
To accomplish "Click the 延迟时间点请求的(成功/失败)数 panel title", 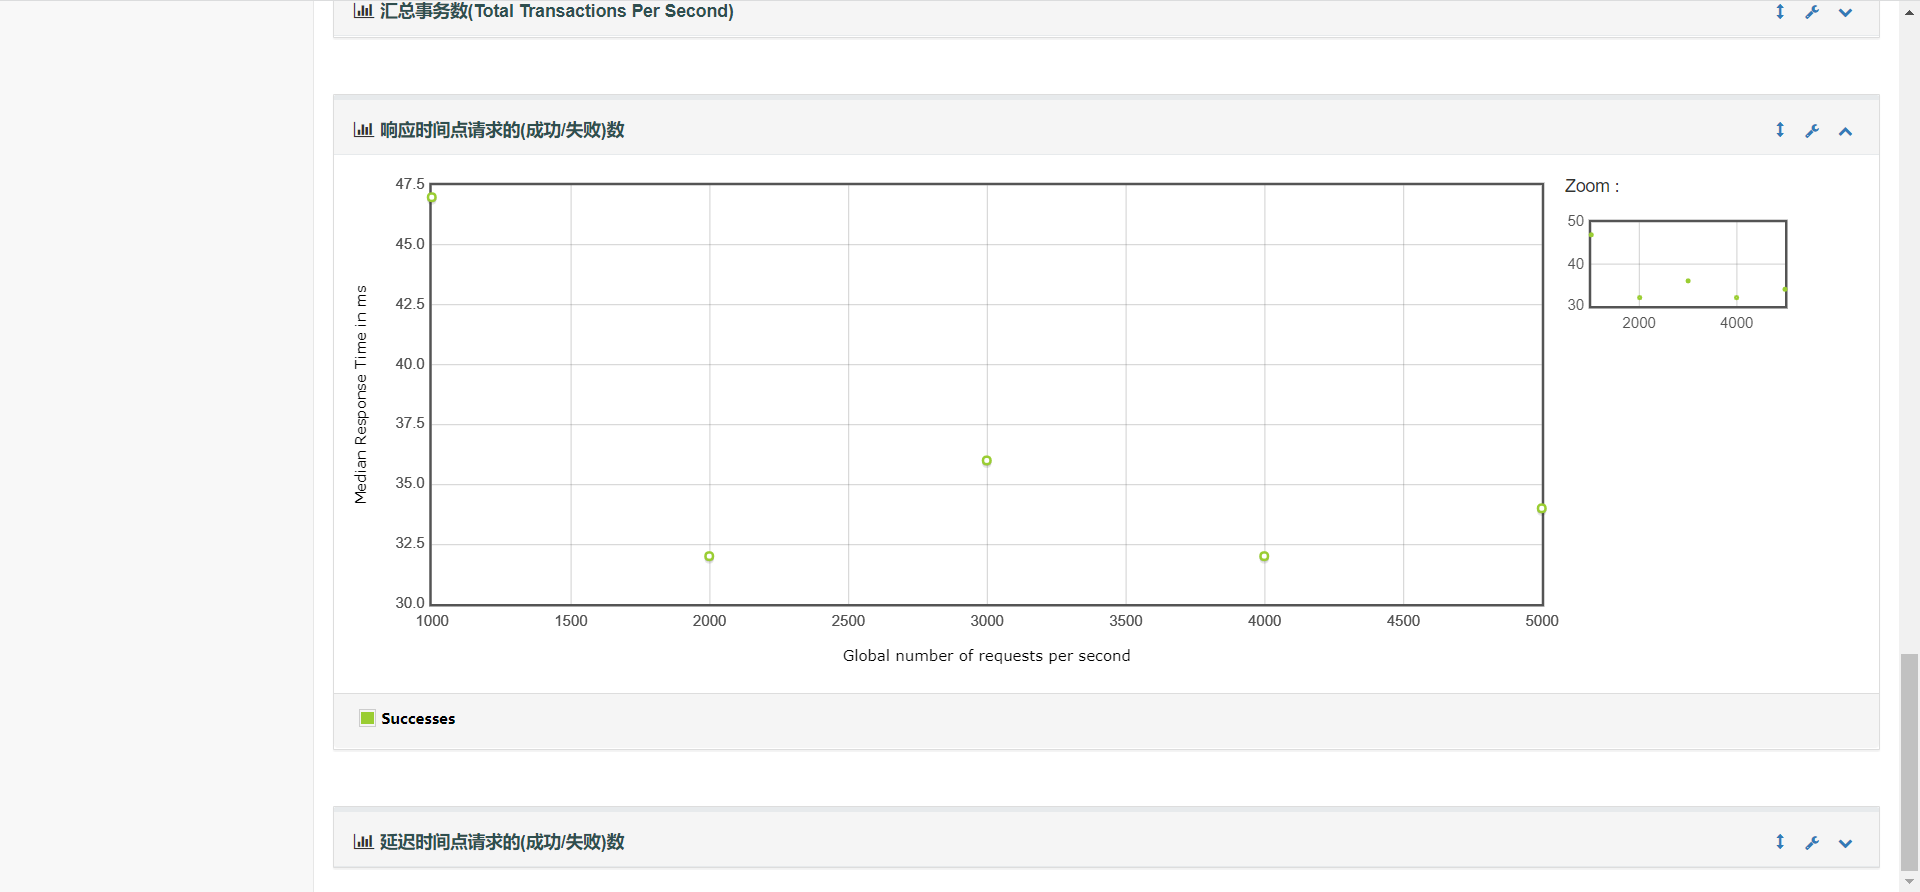I will pyautogui.click(x=502, y=842).
